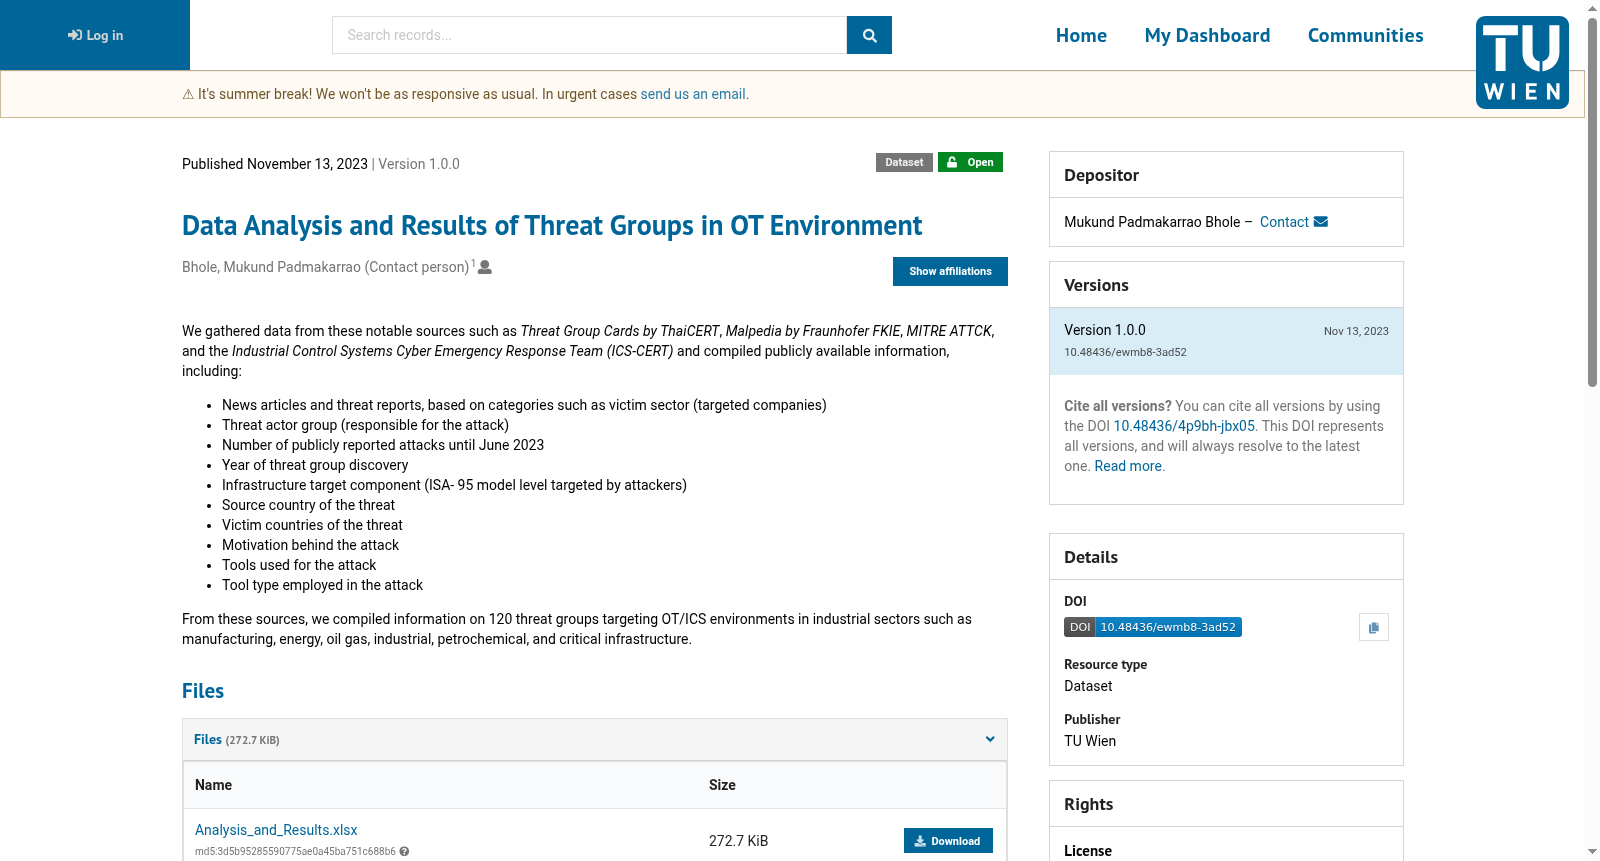This screenshot has height=861, width=1600.
Task: Click the Log in button
Action: coord(95,35)
